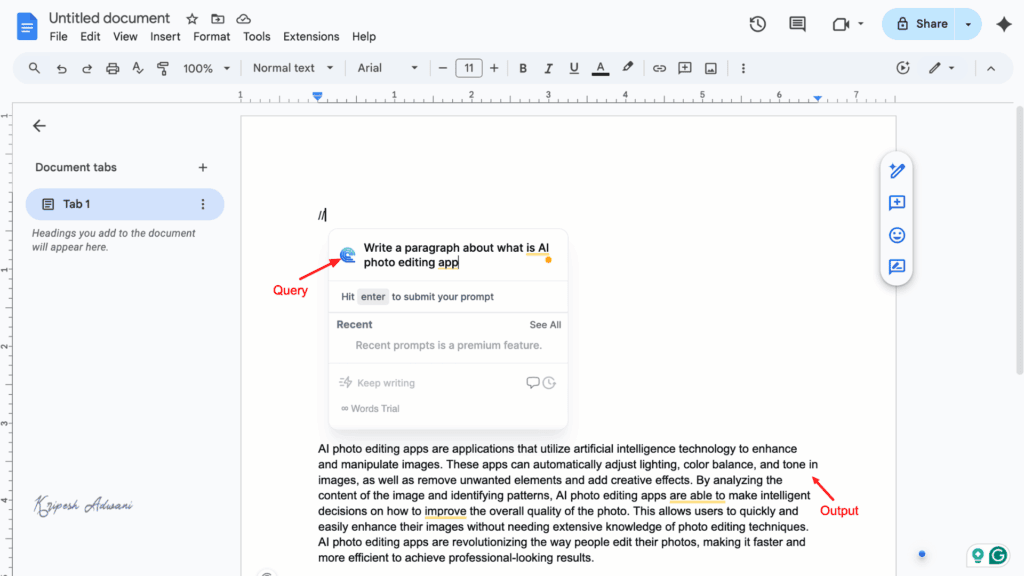This screenshot has height=576, width=1024.
Task: Insert a link using the link icon
Action: (x=659, y=68)
